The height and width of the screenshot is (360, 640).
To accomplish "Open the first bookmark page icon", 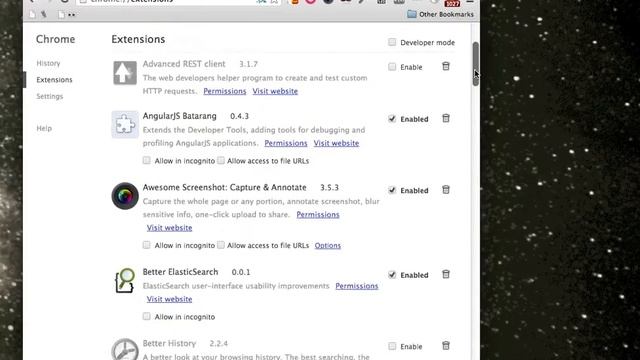I will [32, 15].
